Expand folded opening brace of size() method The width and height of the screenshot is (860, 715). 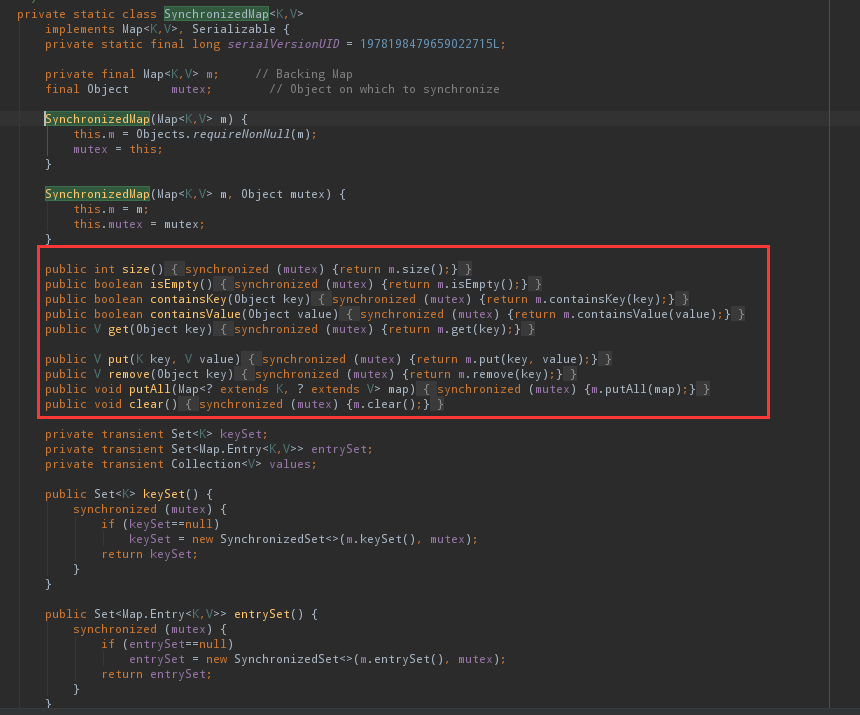click(174, 269)
